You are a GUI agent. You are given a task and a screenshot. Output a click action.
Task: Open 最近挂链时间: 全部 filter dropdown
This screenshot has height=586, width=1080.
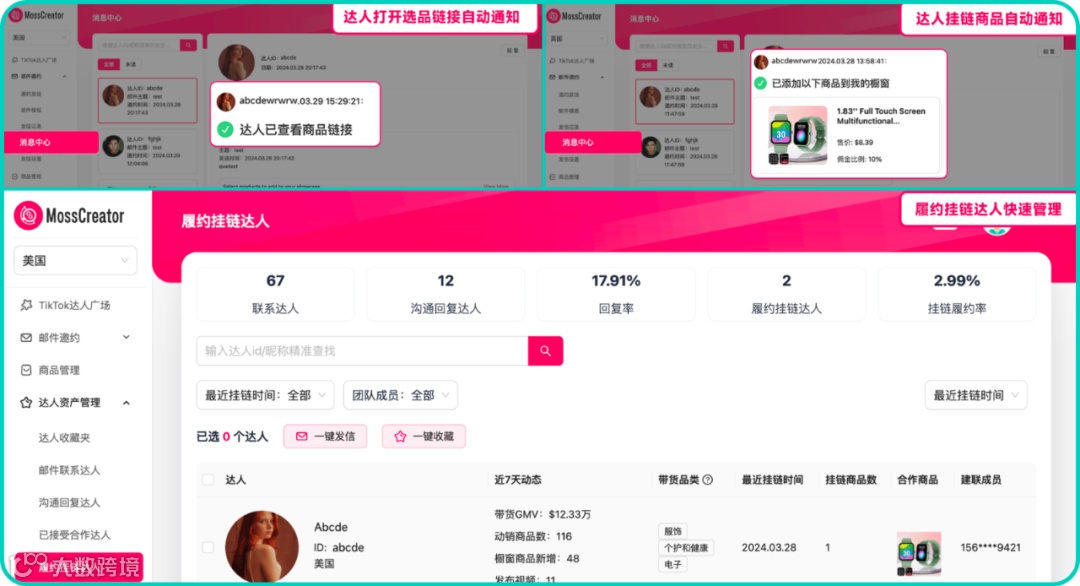pos(265,395)
